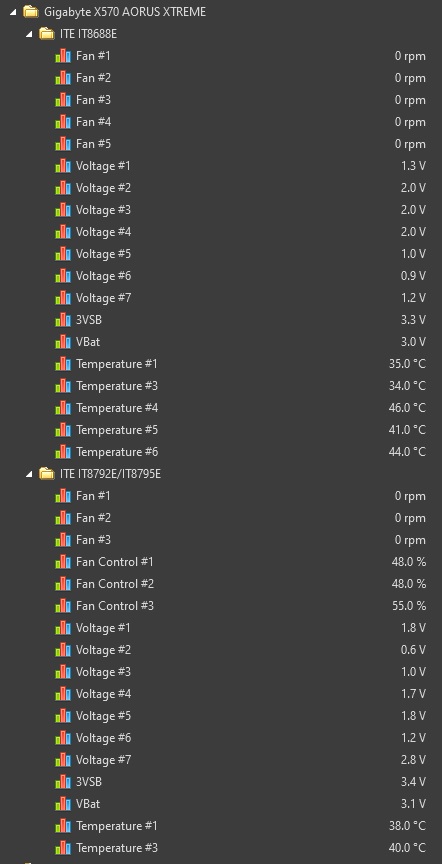Click the ITE IT8792E/IT8795E folder icon
This screenshot has width=442, height=864.
click(47, 473)
